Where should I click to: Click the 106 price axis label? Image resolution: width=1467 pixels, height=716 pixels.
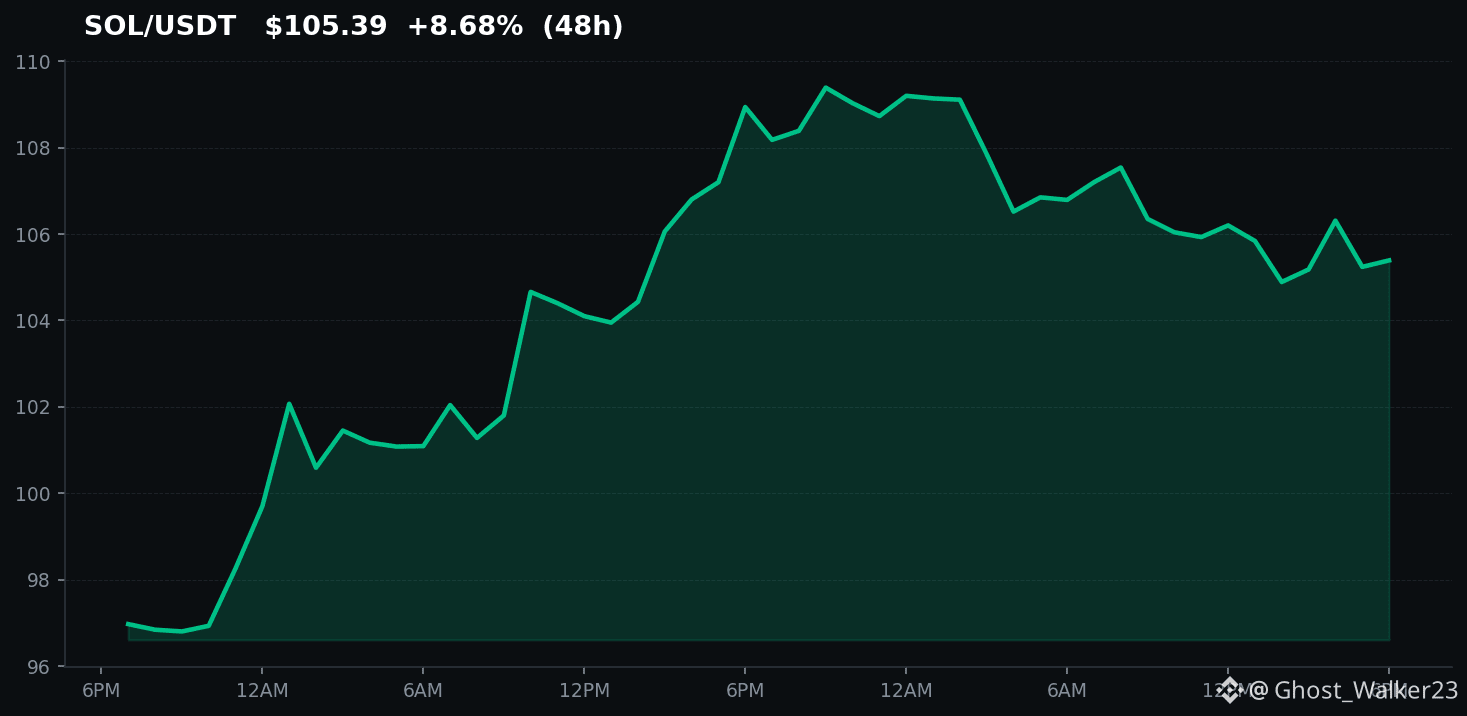33,235
